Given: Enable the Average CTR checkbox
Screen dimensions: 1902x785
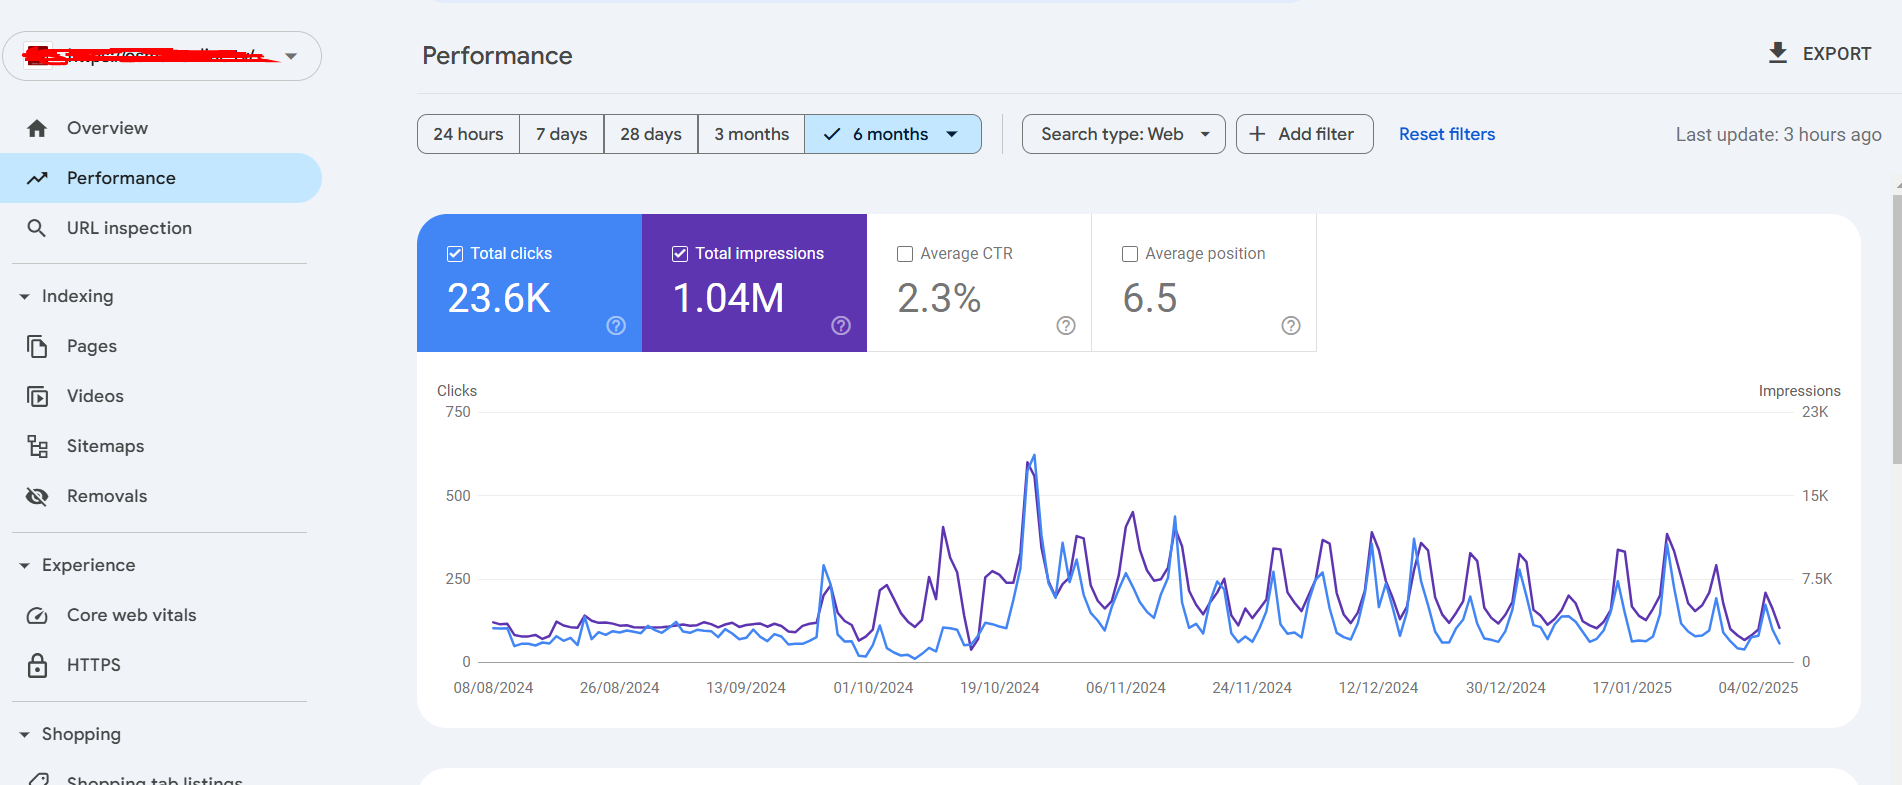Looking at the screenshot, I should coord(905,254).
